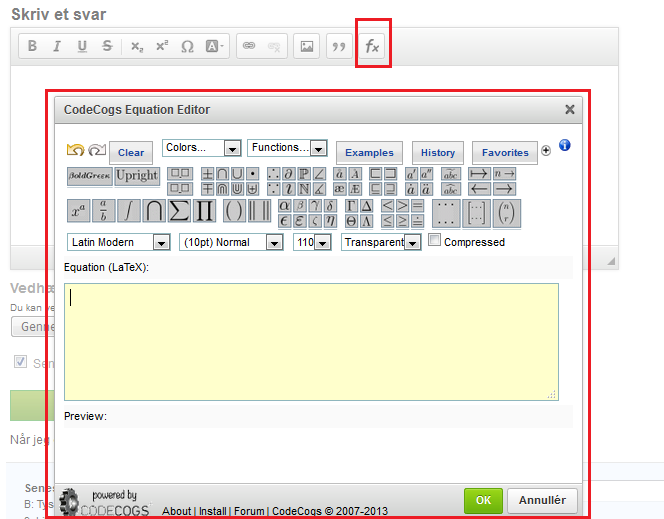Screen dimensions: 664x519
Task: Insert plus-minus operator symbol
Action: click(x=207, y=174)
